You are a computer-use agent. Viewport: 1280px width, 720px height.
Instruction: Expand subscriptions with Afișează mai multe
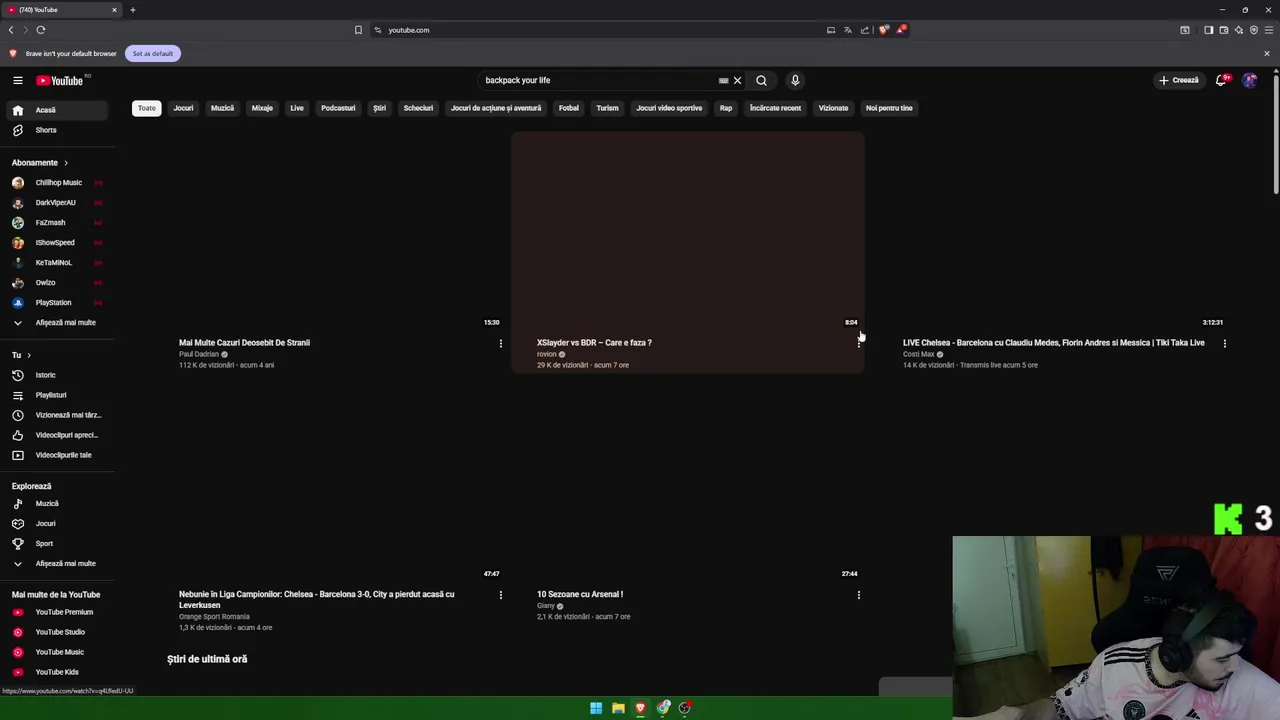58,323
